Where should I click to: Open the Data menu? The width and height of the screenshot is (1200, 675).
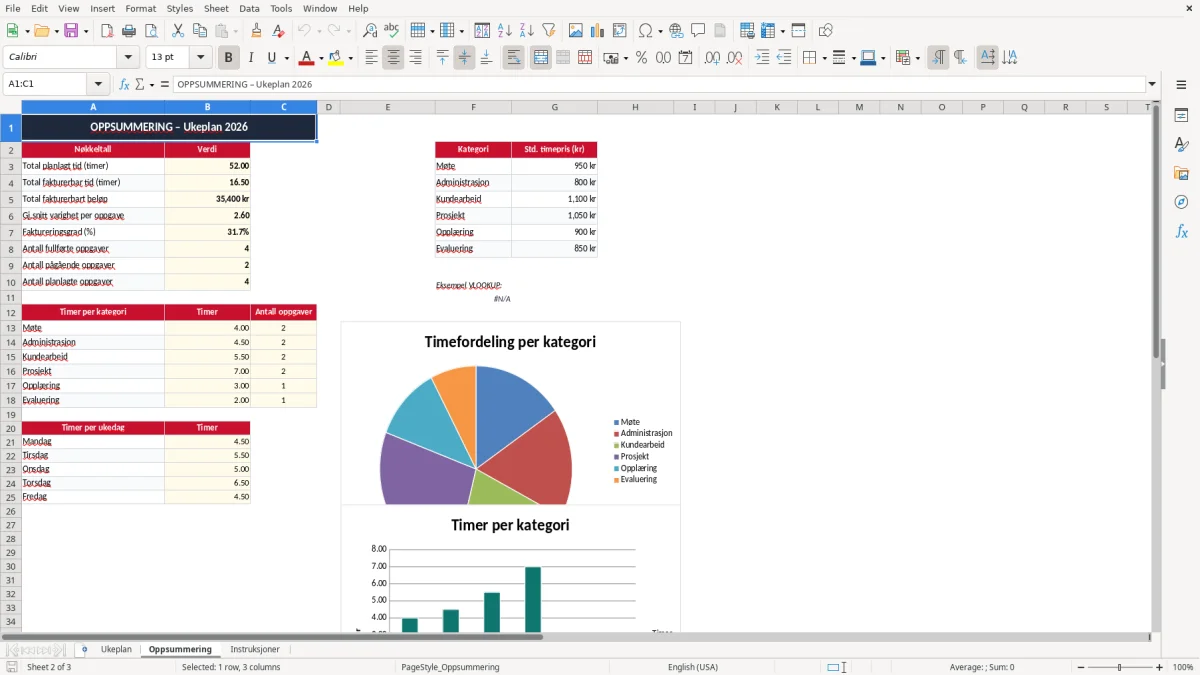(249, 8)
